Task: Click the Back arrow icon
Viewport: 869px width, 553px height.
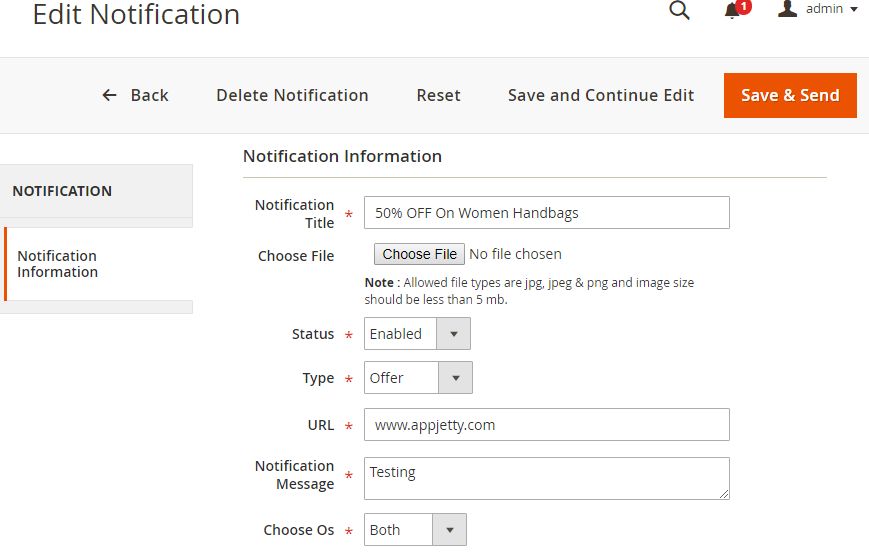Action: (x=110, y=95)
